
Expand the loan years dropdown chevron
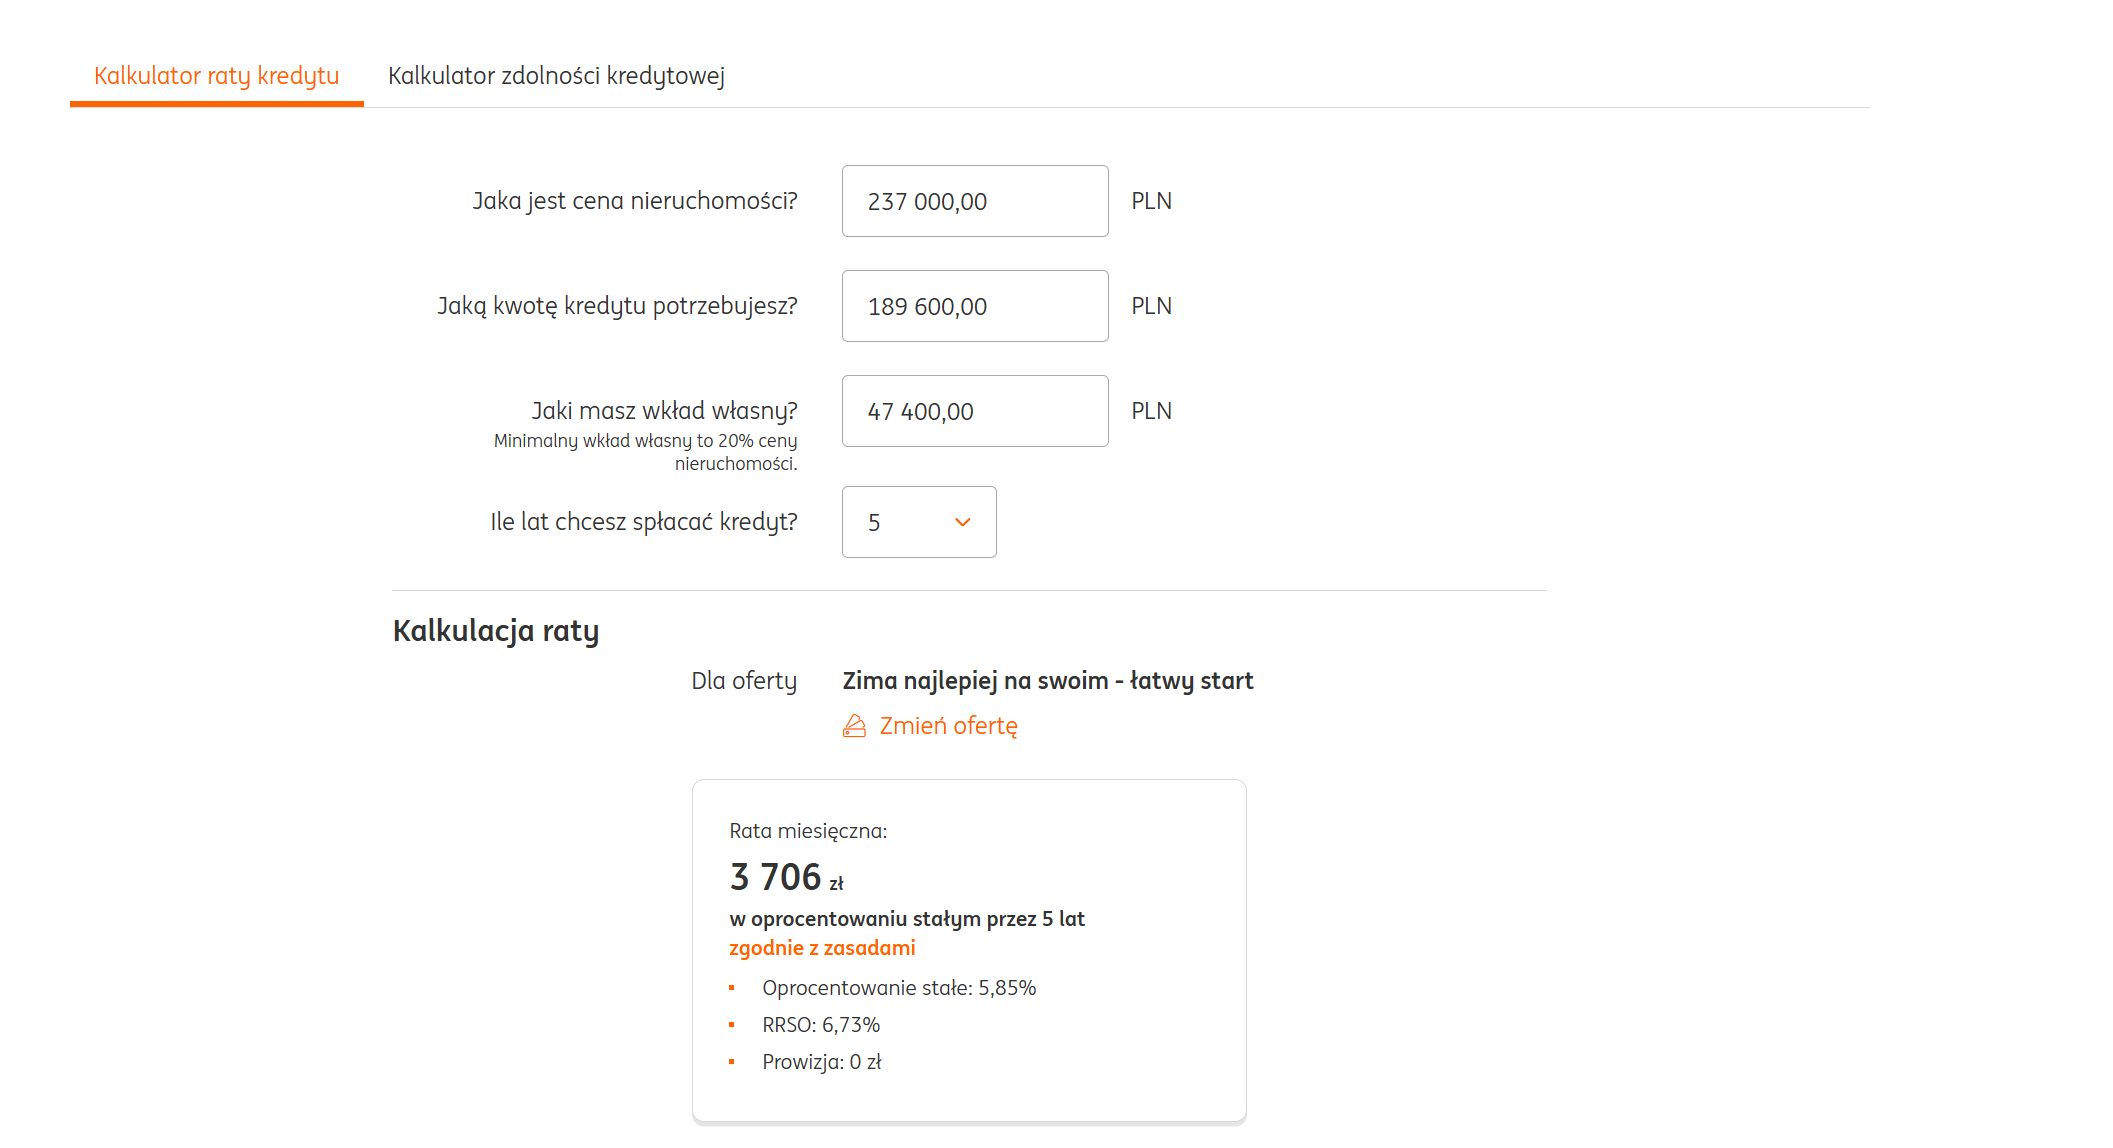(x=962, y=522)
